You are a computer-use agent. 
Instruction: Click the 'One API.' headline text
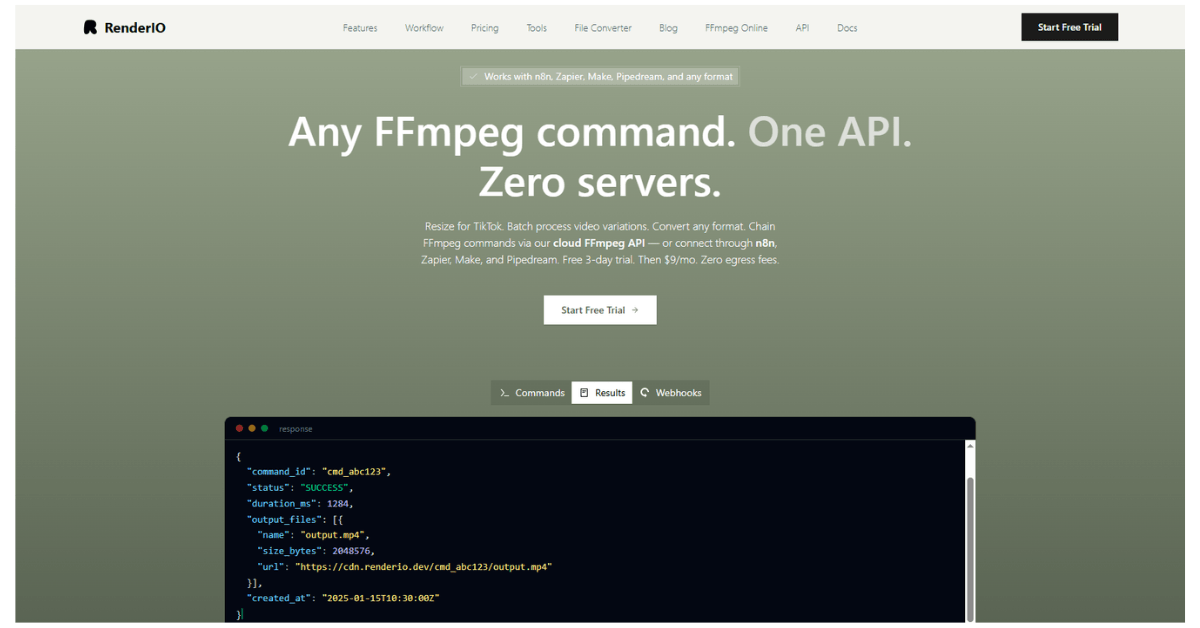[x=830, y=132]
